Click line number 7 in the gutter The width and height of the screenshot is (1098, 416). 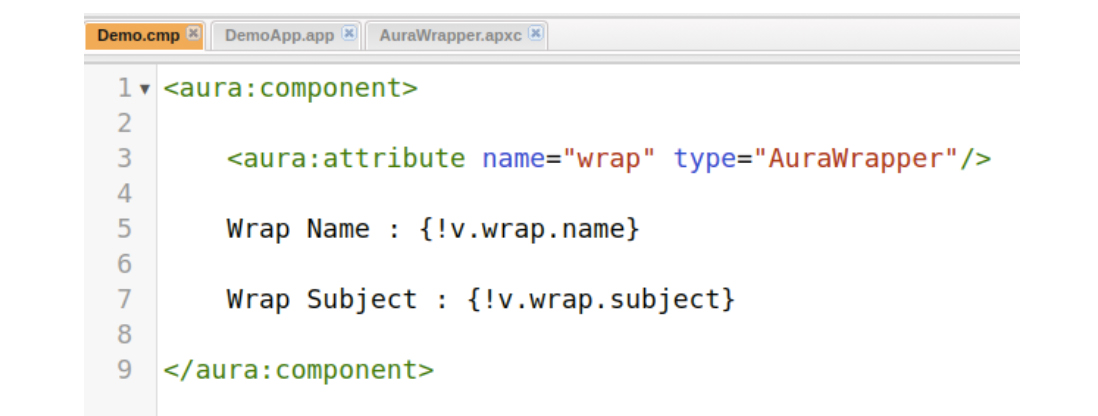124,299
